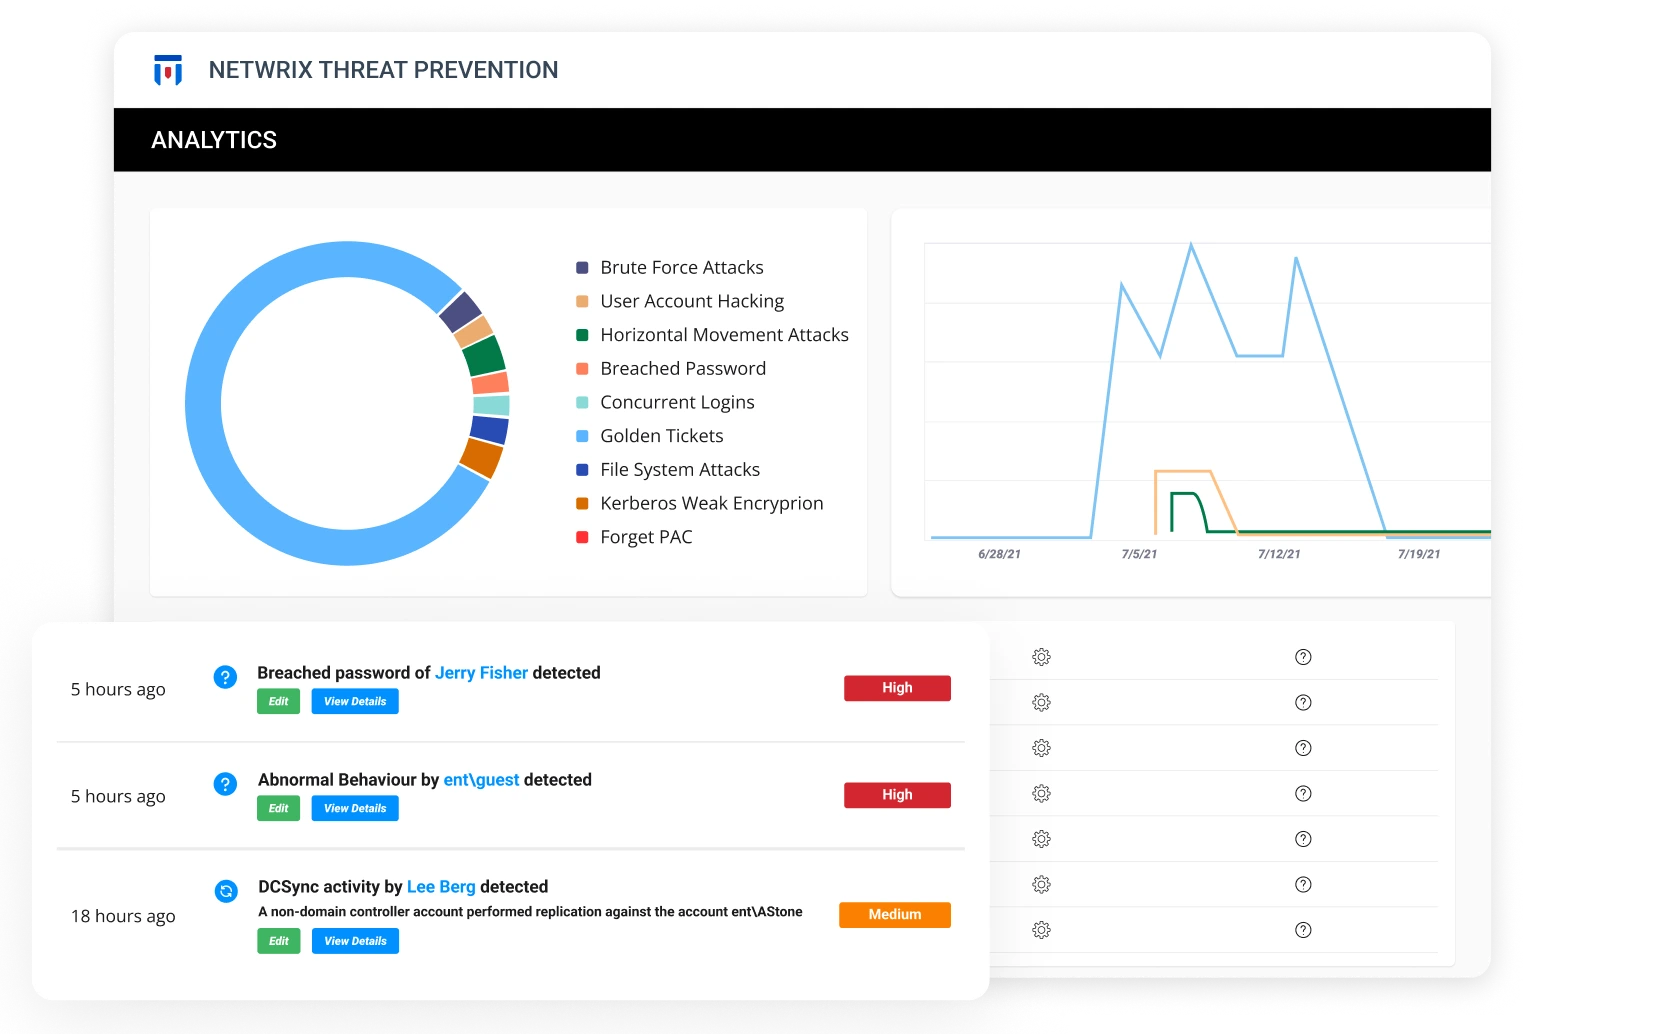Click the light-blue line peak in chart
Screen dimensions: 1664x1034
pos(1191,245)
